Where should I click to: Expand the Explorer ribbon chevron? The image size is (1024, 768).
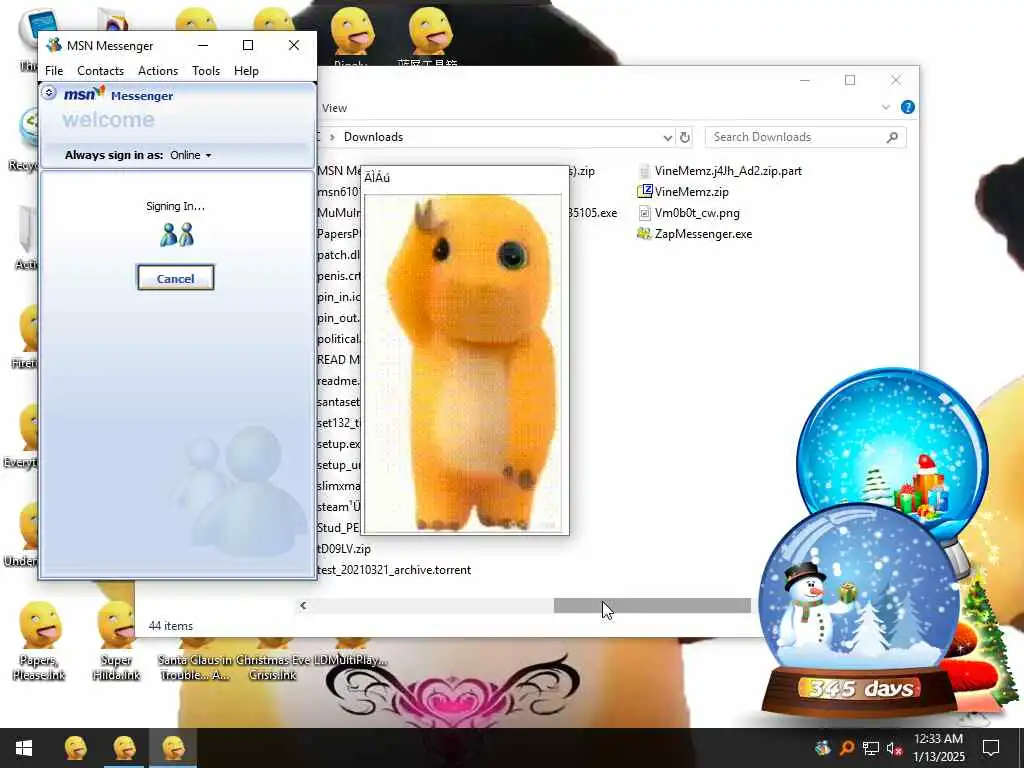(x=886, y=107)
